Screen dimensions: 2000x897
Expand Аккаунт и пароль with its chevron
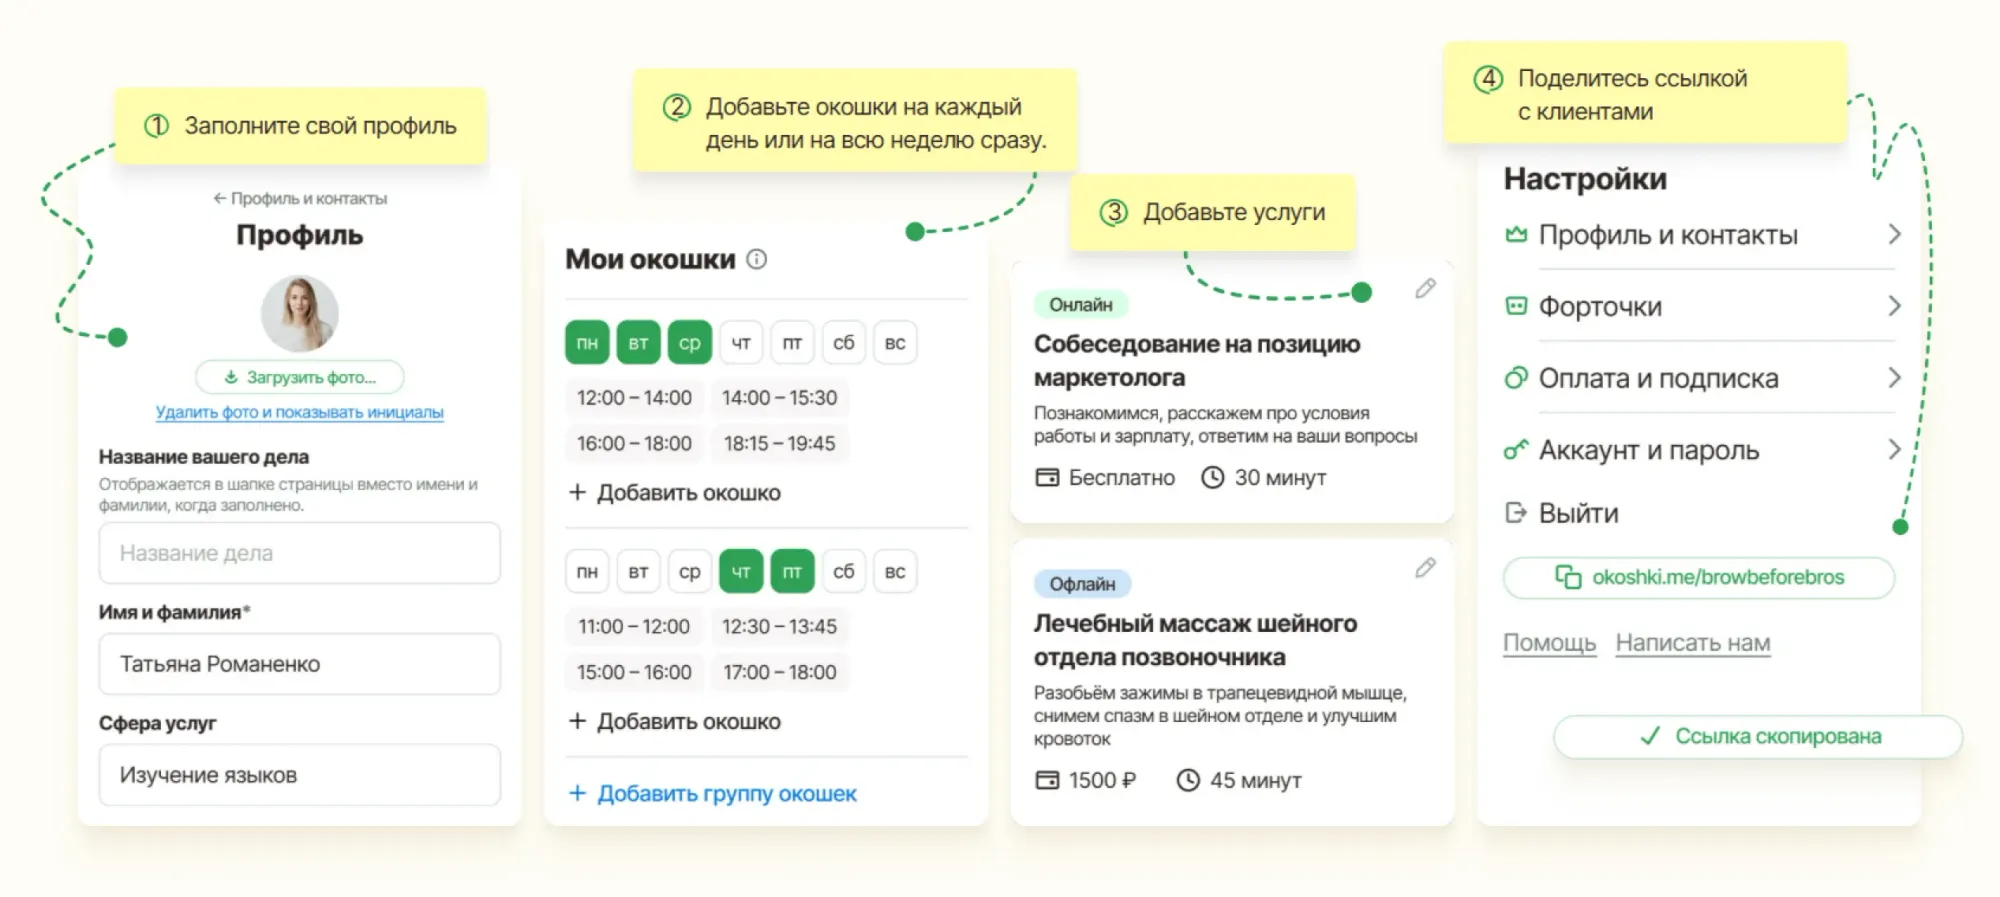pyautogui.click(x=1894, y=449)
